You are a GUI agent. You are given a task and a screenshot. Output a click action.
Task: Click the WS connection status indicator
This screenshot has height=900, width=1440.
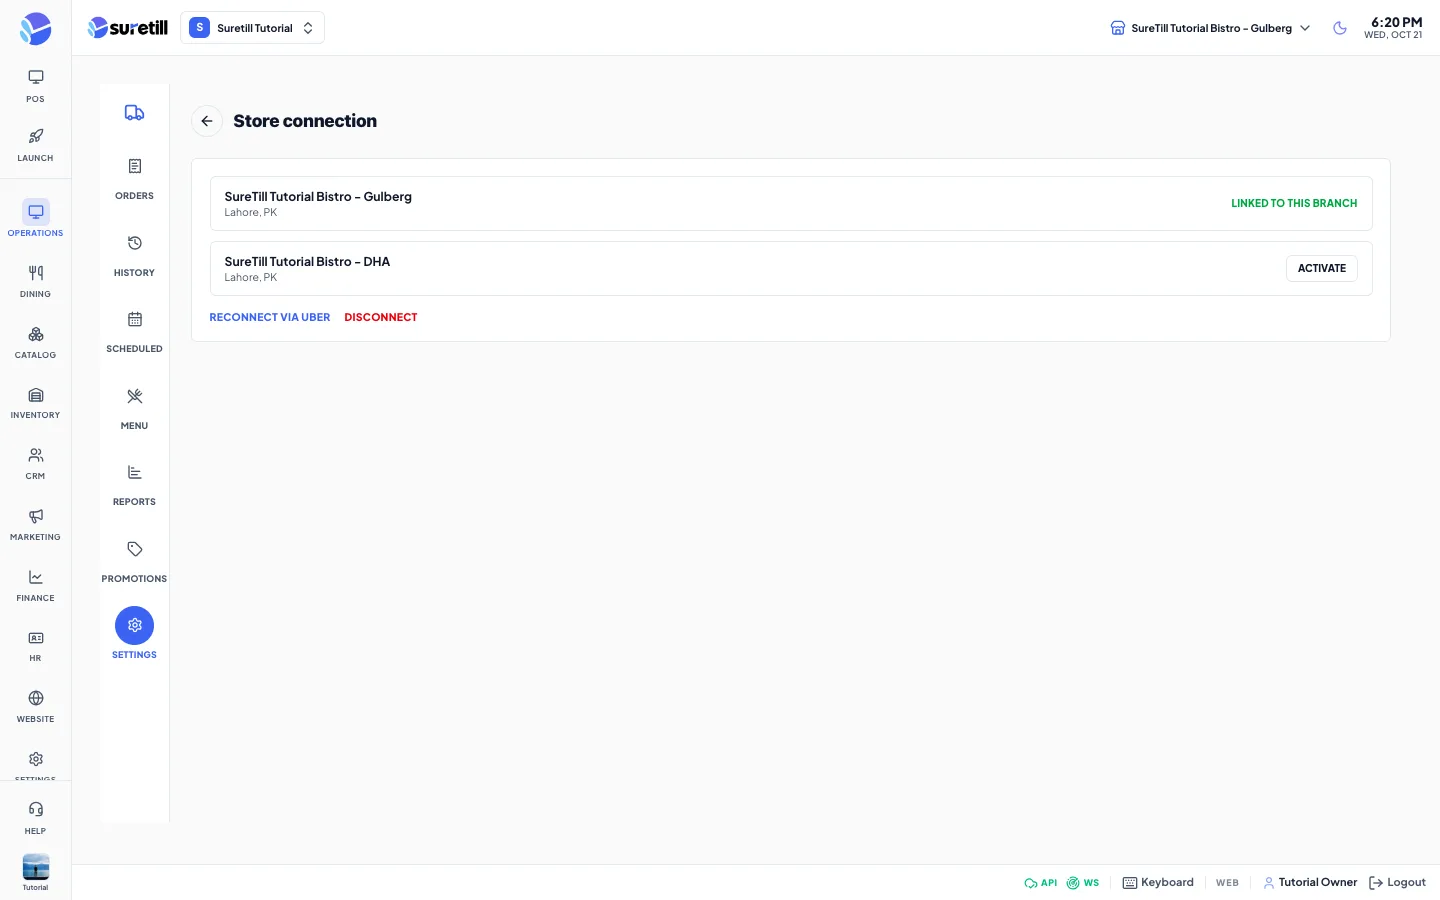[x=1083, y=883]
